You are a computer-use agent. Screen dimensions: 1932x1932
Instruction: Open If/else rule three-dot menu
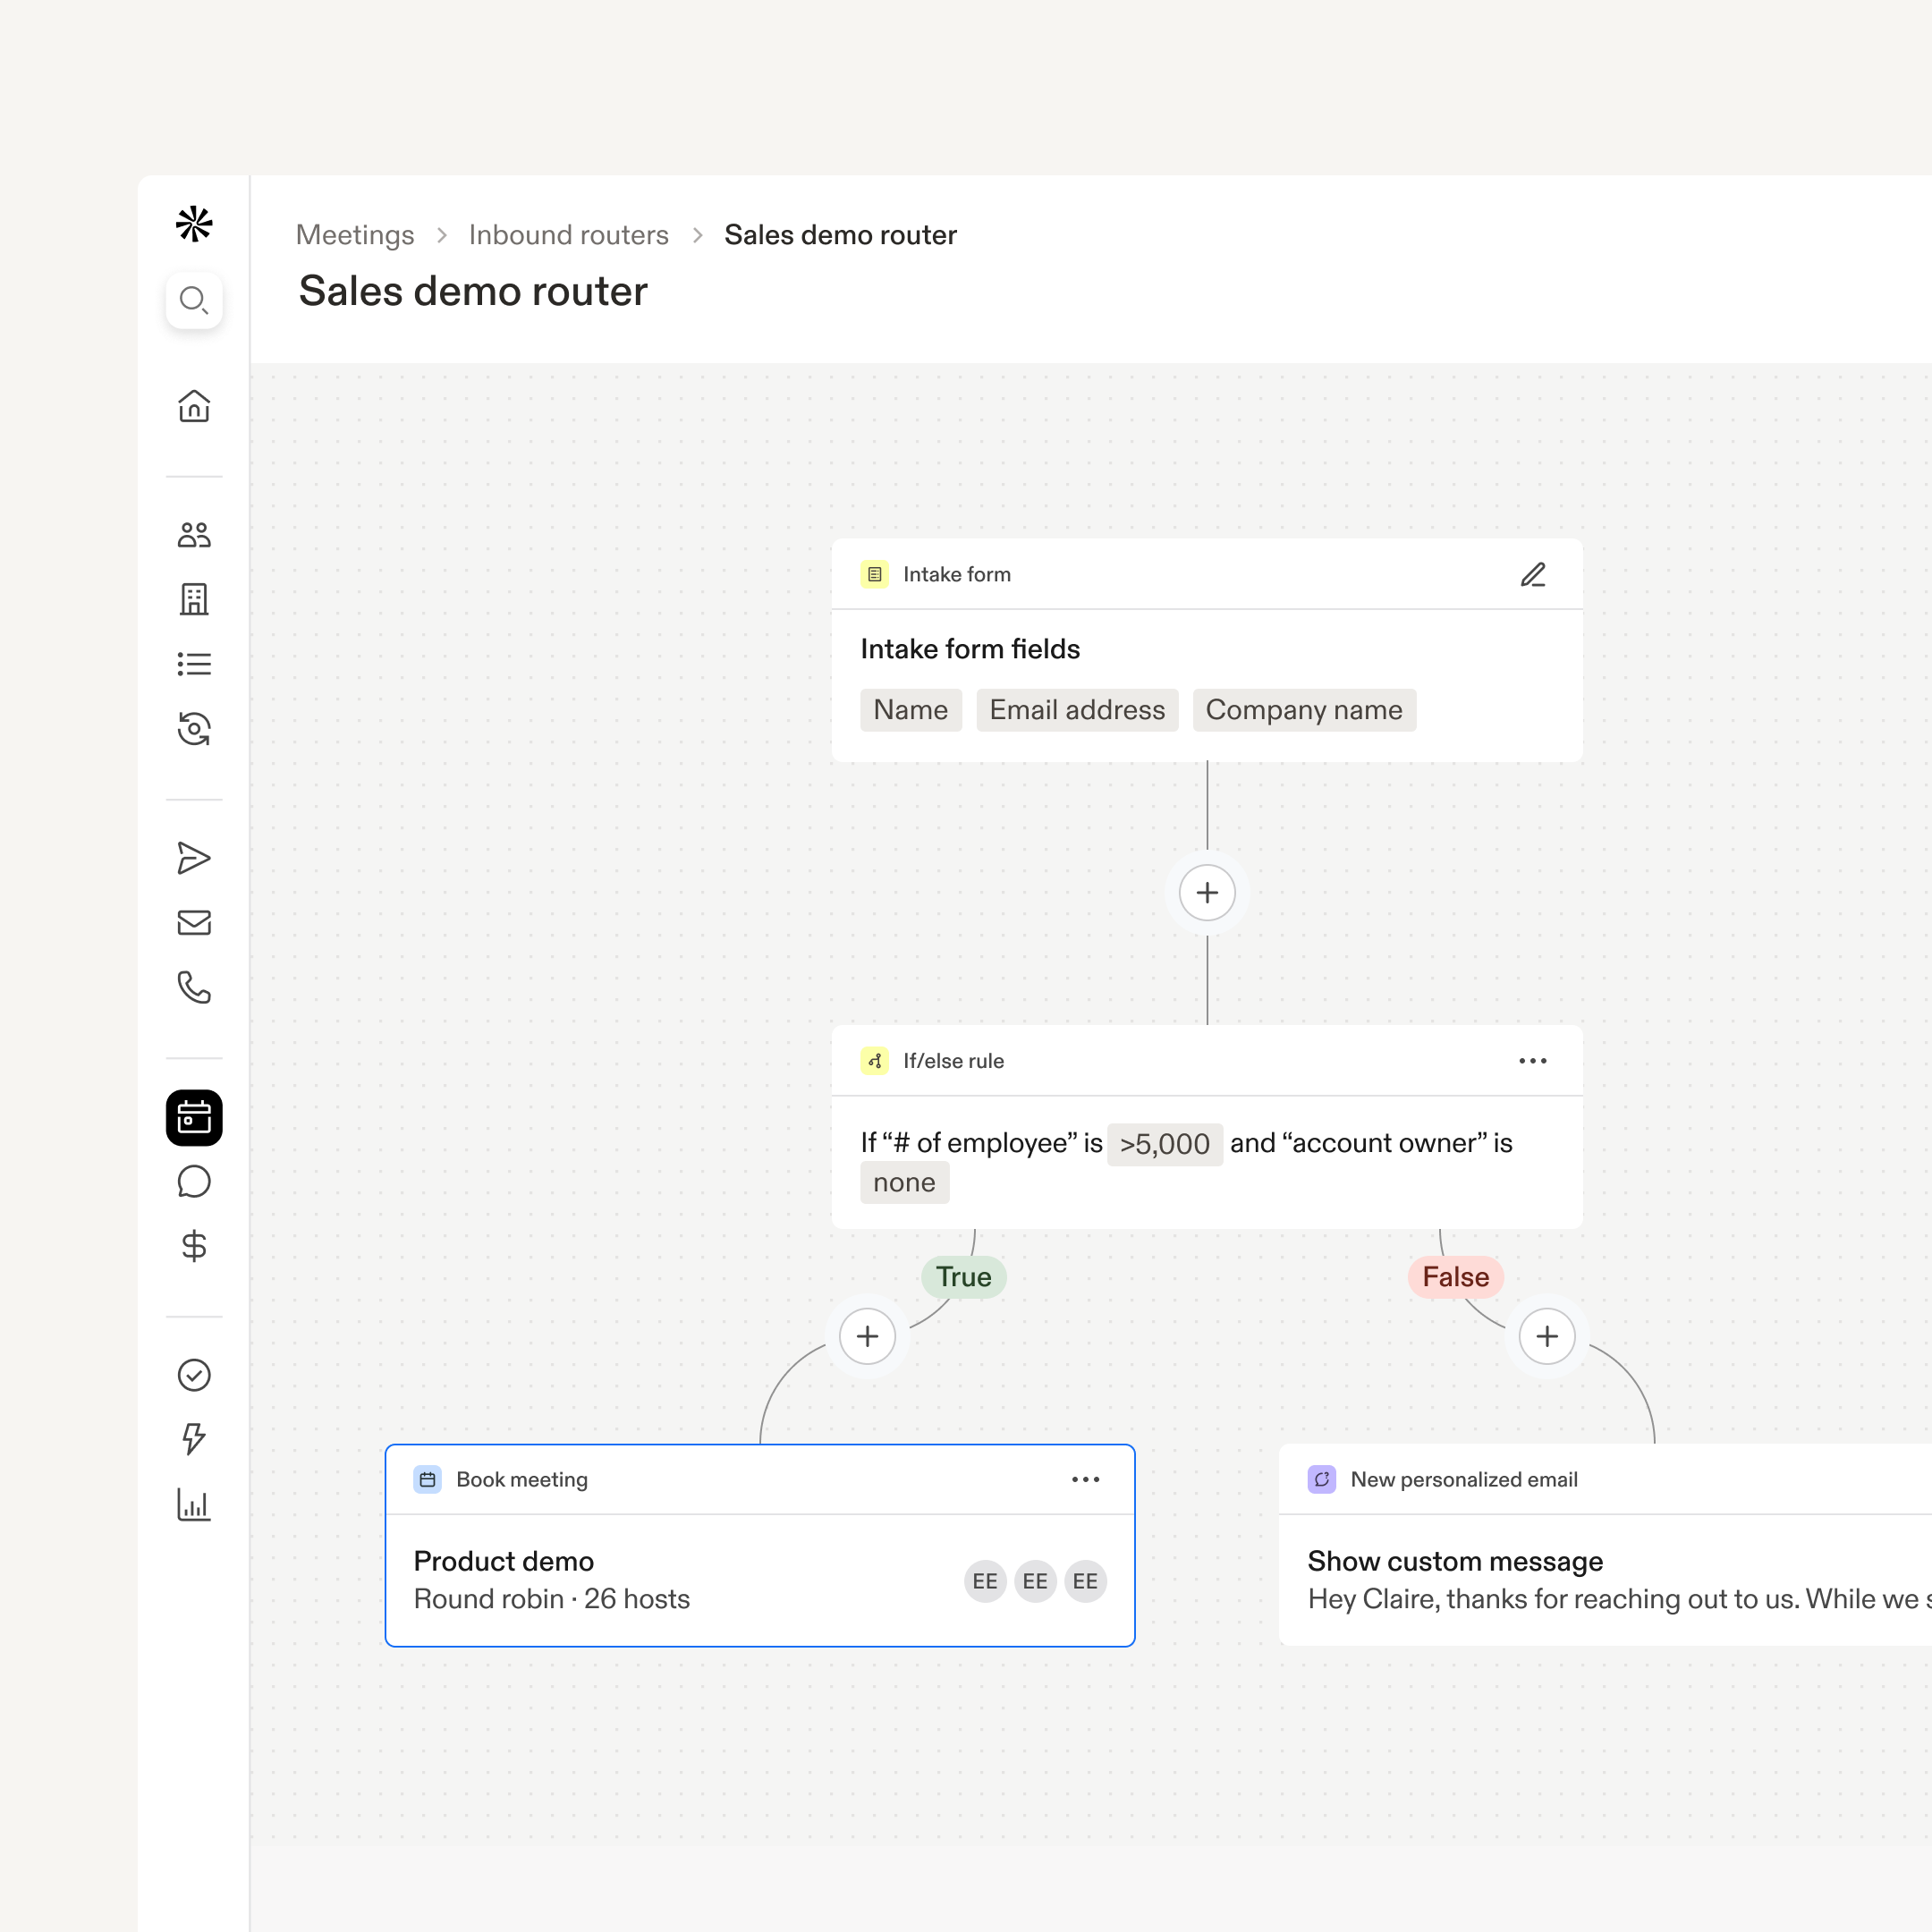point(1532,1061)
